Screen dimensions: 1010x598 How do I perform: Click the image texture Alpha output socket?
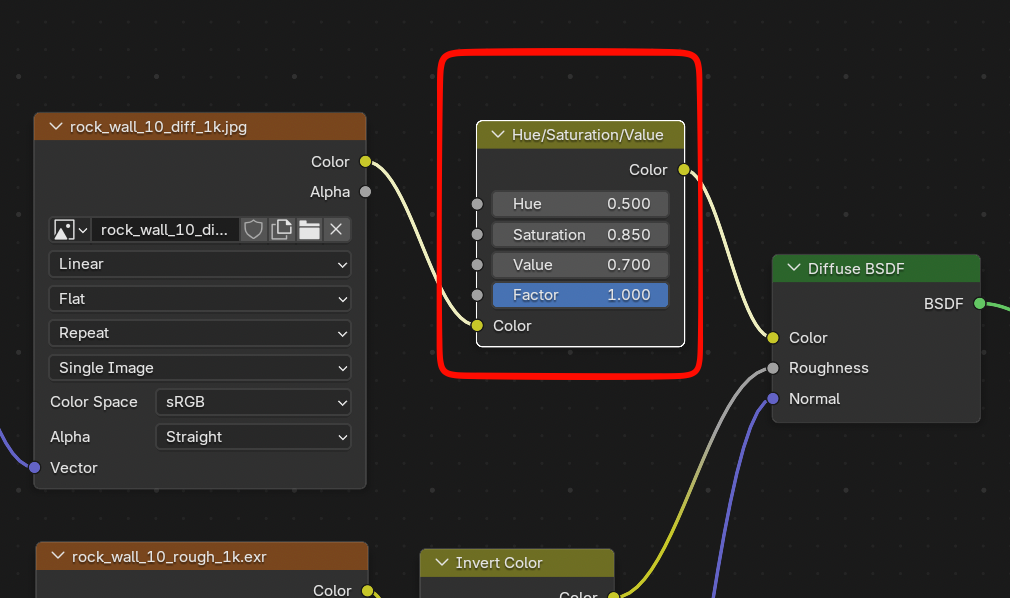(x=365, y=191)
